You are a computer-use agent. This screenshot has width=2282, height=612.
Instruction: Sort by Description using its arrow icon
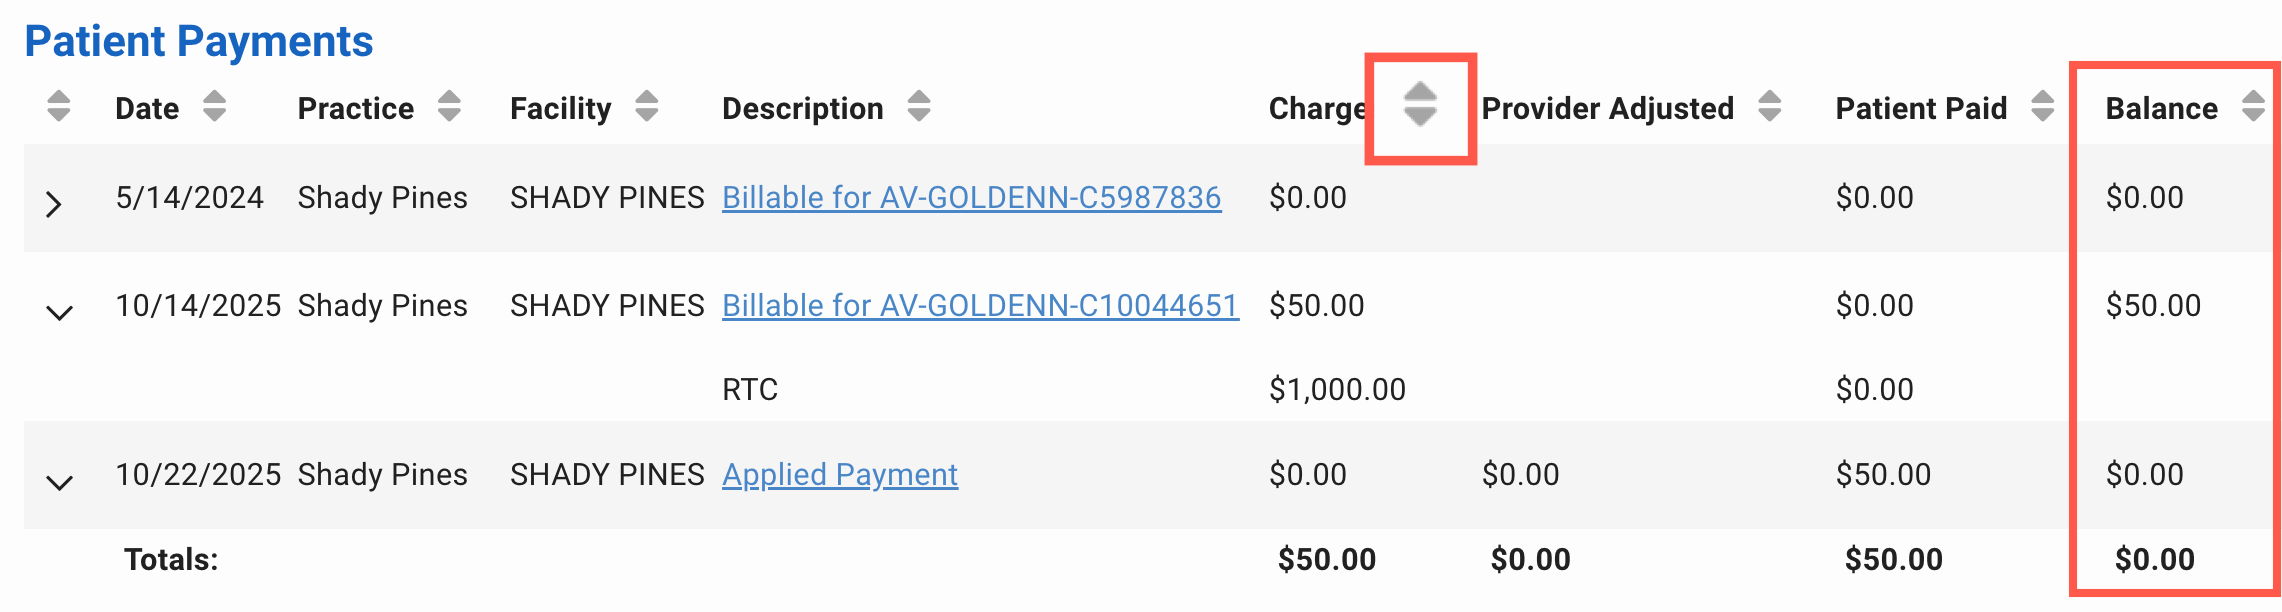click(x=919, y=106)
